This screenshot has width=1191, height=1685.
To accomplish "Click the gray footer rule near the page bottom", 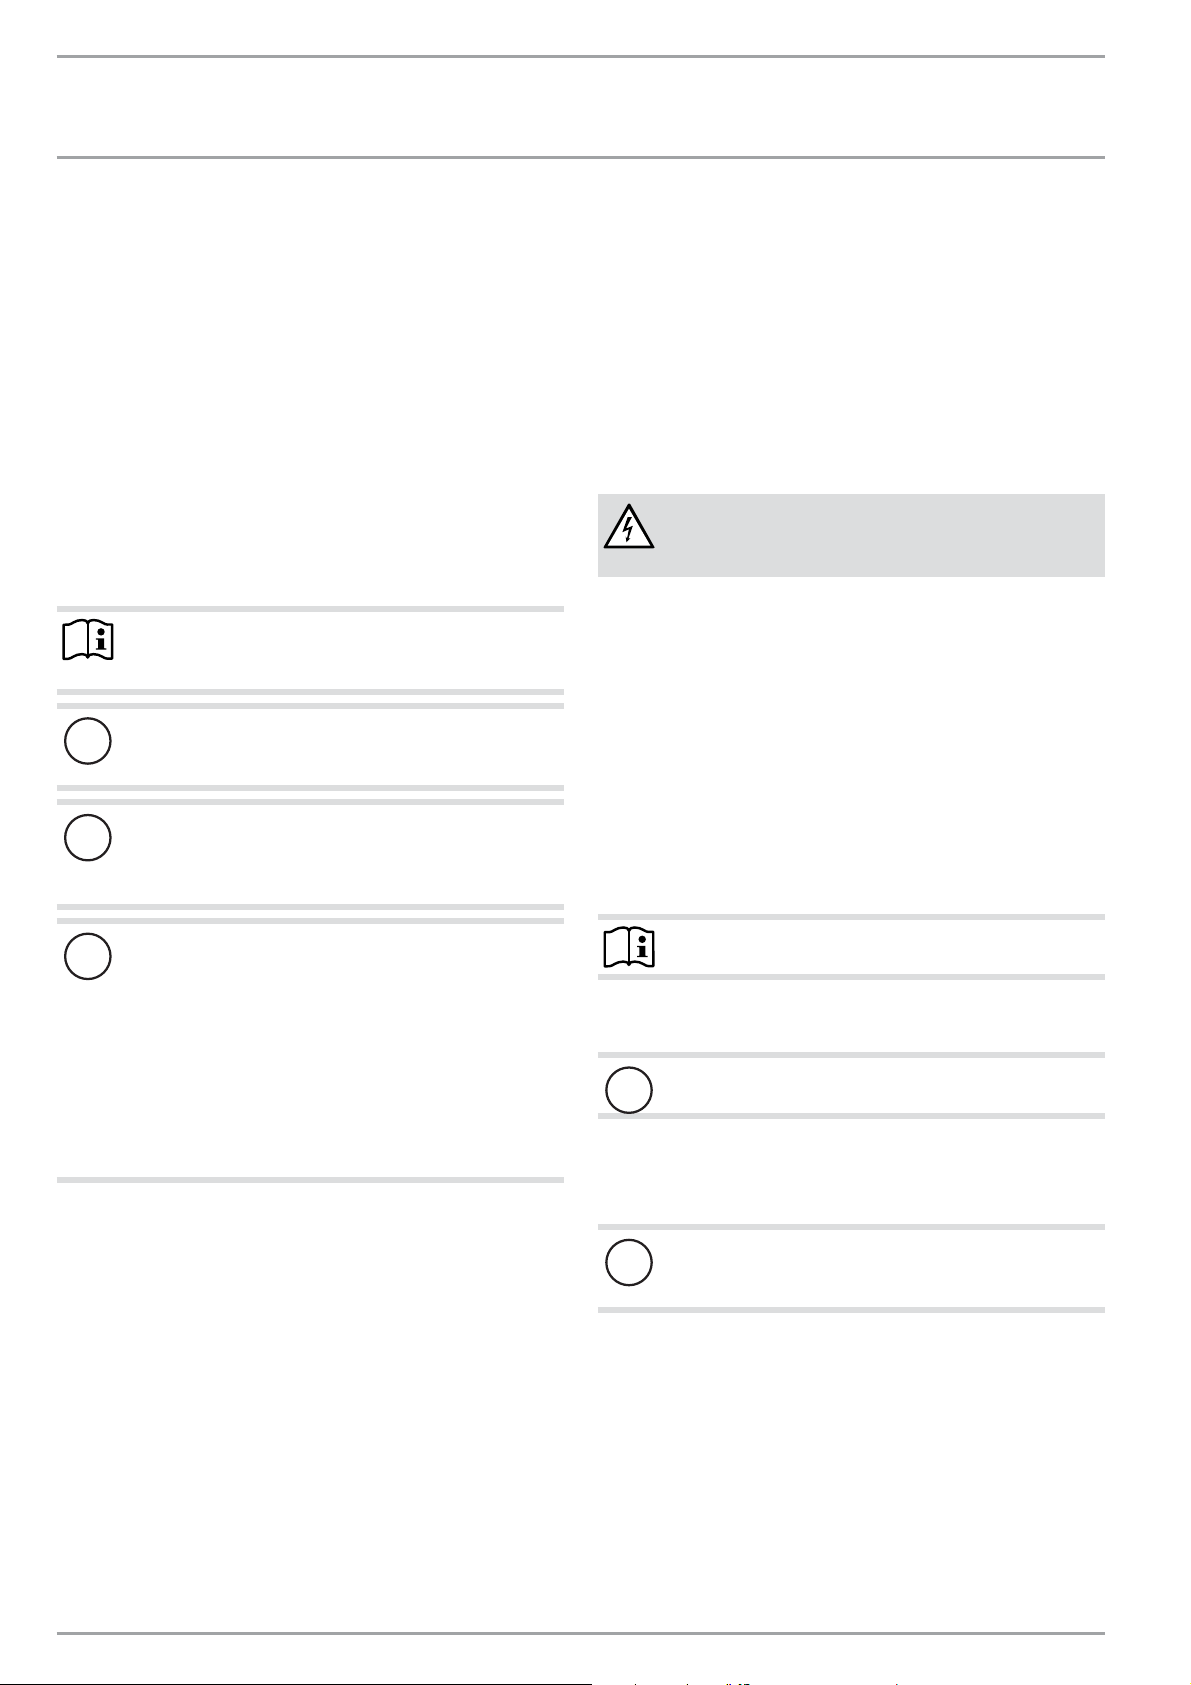I will click(x=581, y=1634).
